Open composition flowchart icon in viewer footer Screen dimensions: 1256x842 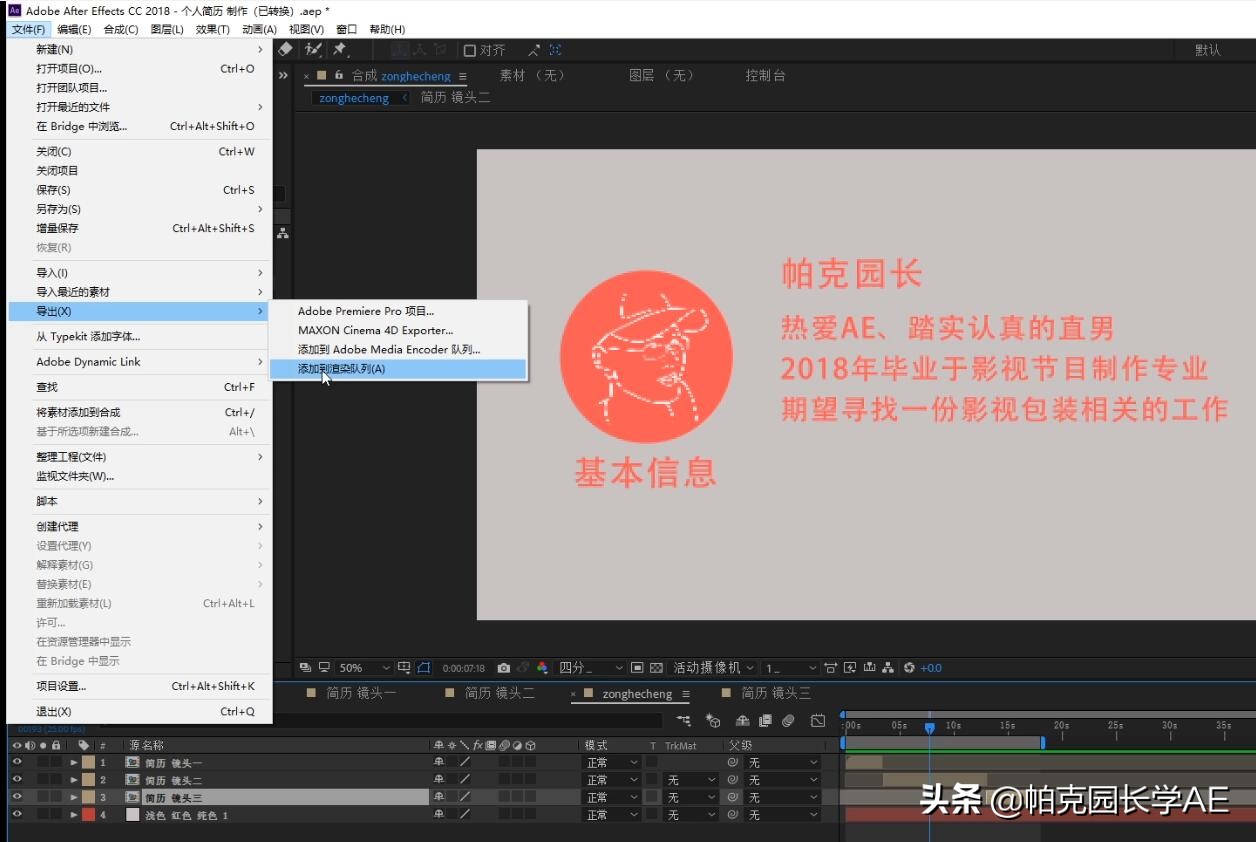(889, 668)
